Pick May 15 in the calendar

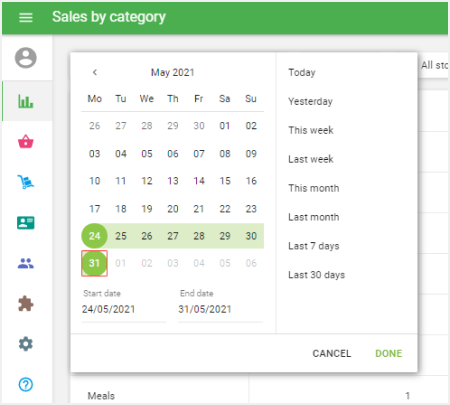tap(225, 181)
